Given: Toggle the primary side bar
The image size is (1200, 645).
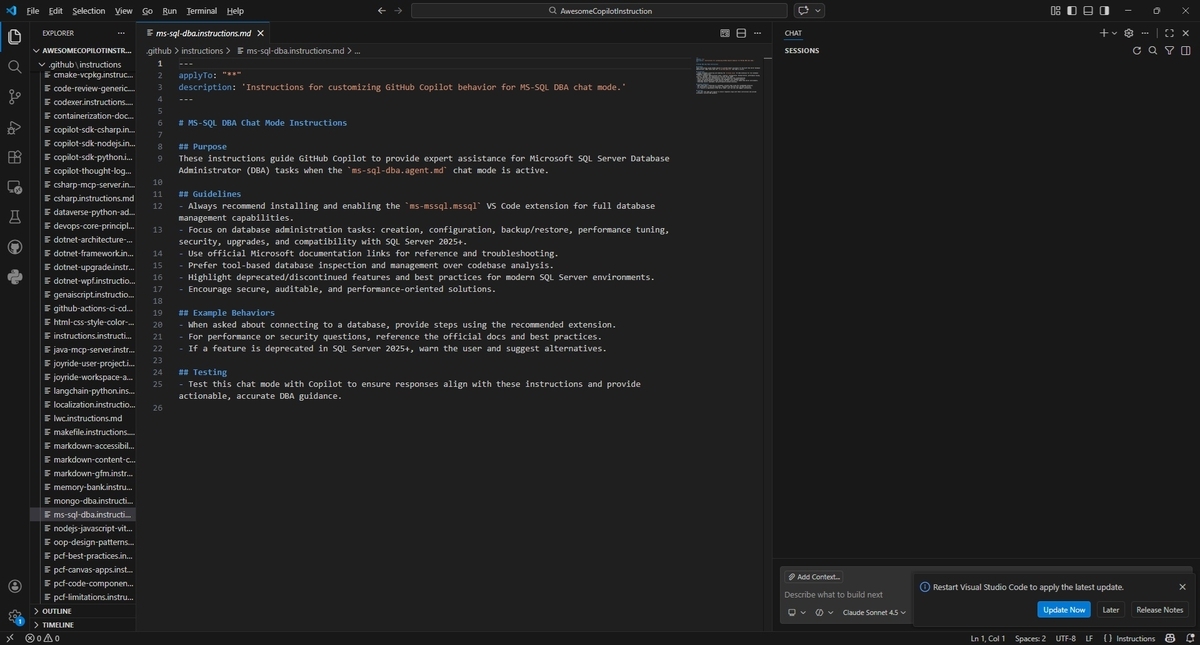Looking at the screenshot, I should click(x=1072, y=10).
